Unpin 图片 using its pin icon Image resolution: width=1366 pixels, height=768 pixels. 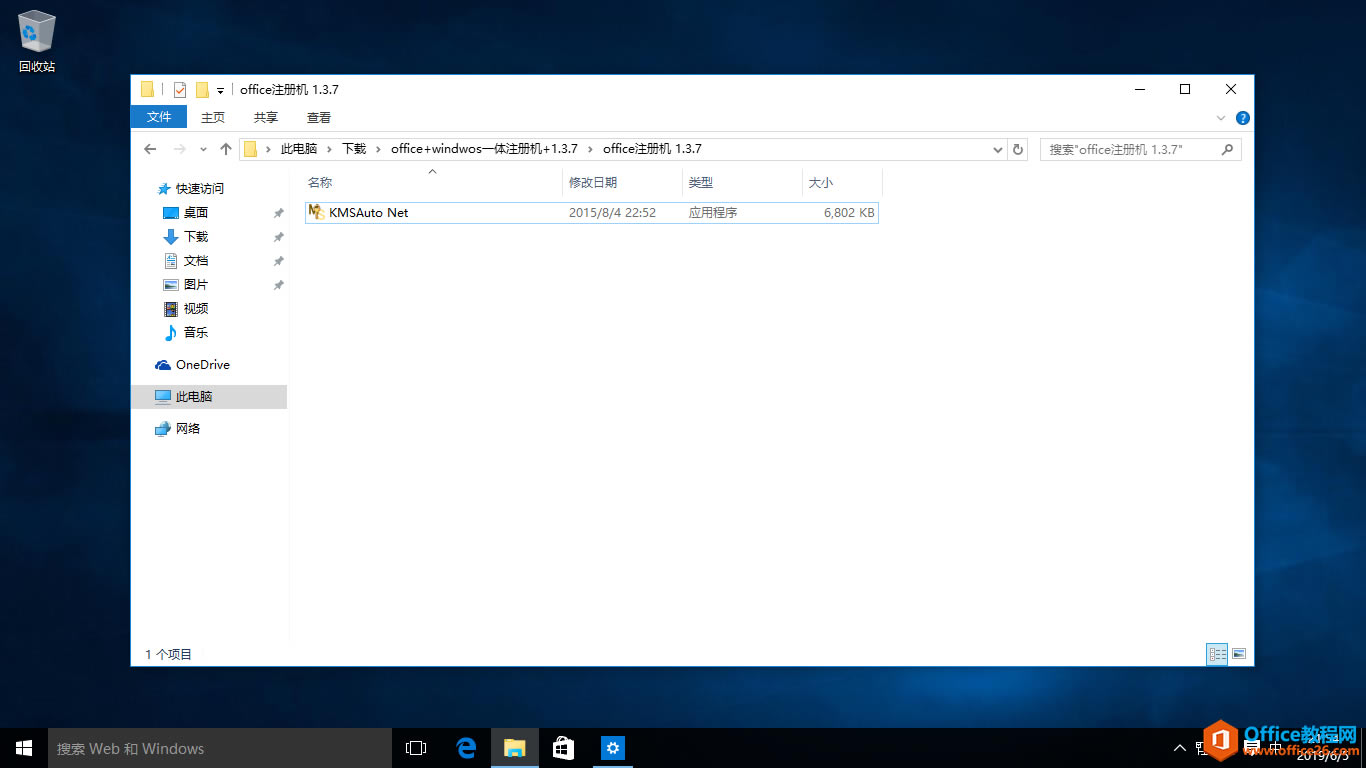pyautogui.click(x=278, y=285)
